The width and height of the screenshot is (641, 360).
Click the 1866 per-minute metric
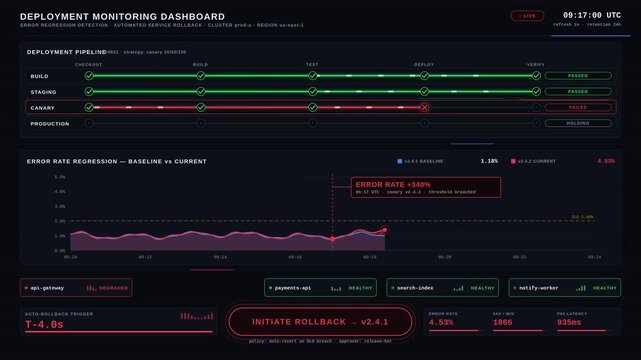pyautogui.click(x=502, y=322)
